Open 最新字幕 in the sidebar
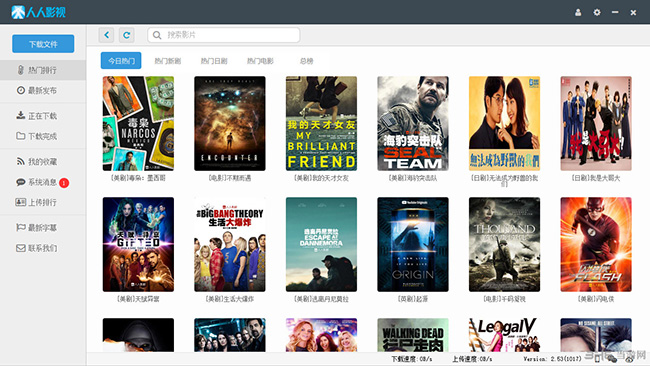 click(x=43, y=228)
